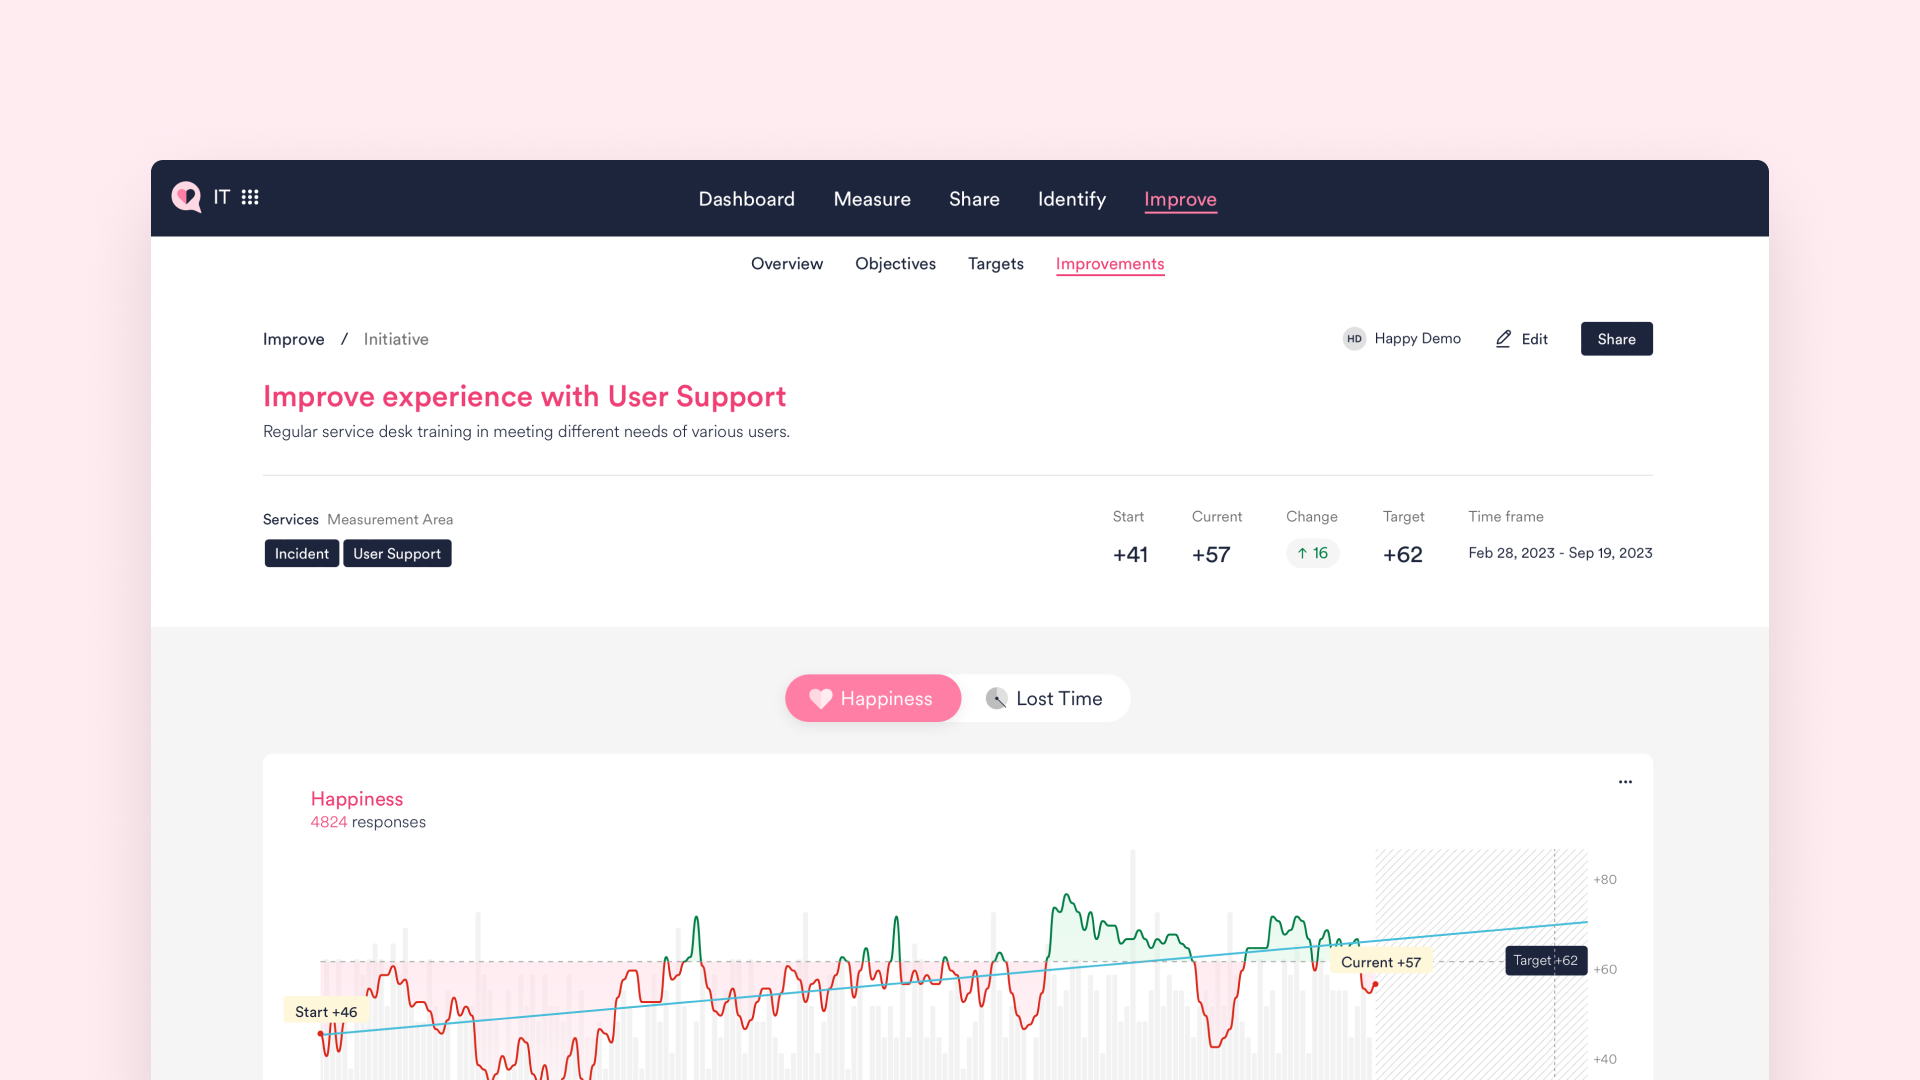Screen dimensions: 1920x1080
Task: Click the Services label
Action: tap(291, 520)
